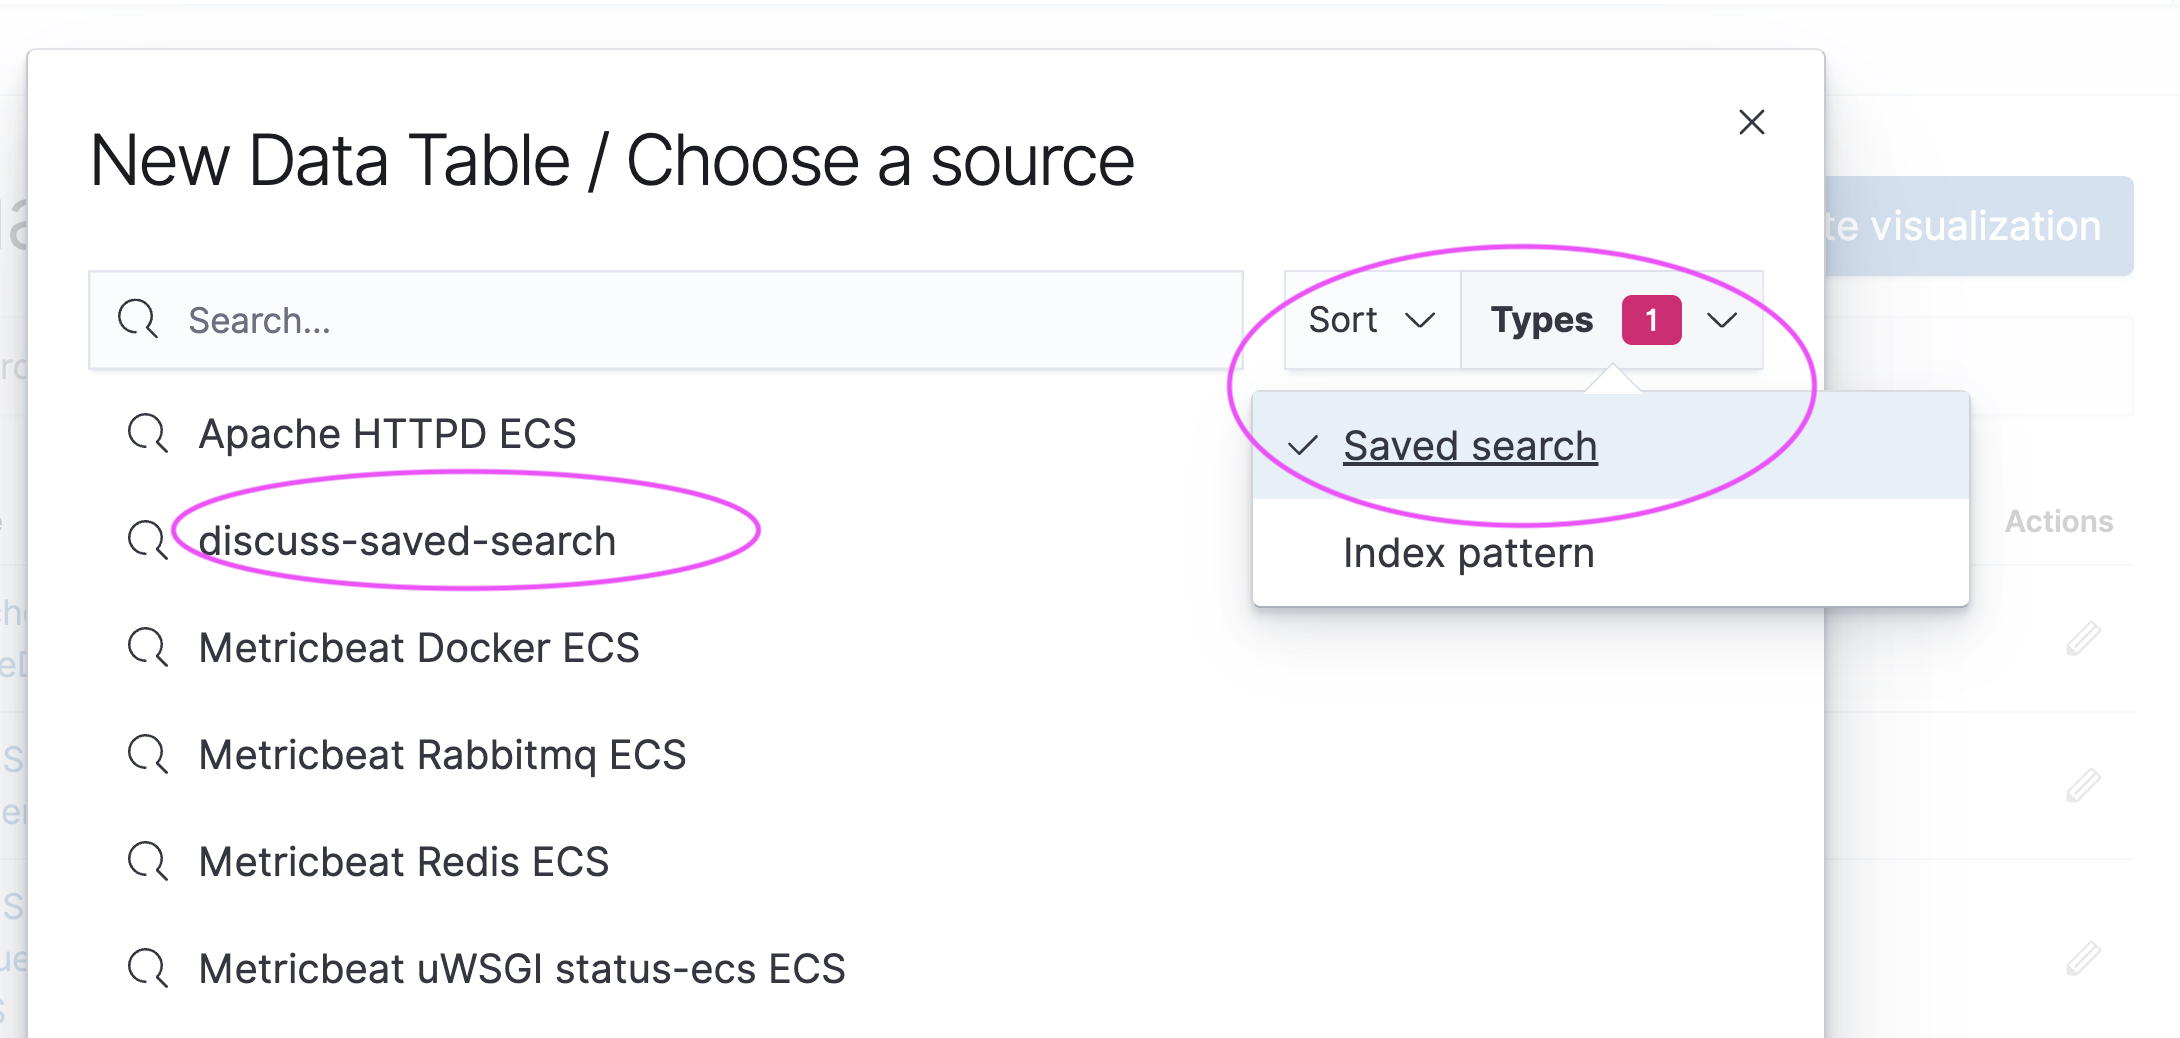Click the Metricbeat Docker ECS search icon
The width and height of the screenshot is (2180, 1038).
point(148,648)
